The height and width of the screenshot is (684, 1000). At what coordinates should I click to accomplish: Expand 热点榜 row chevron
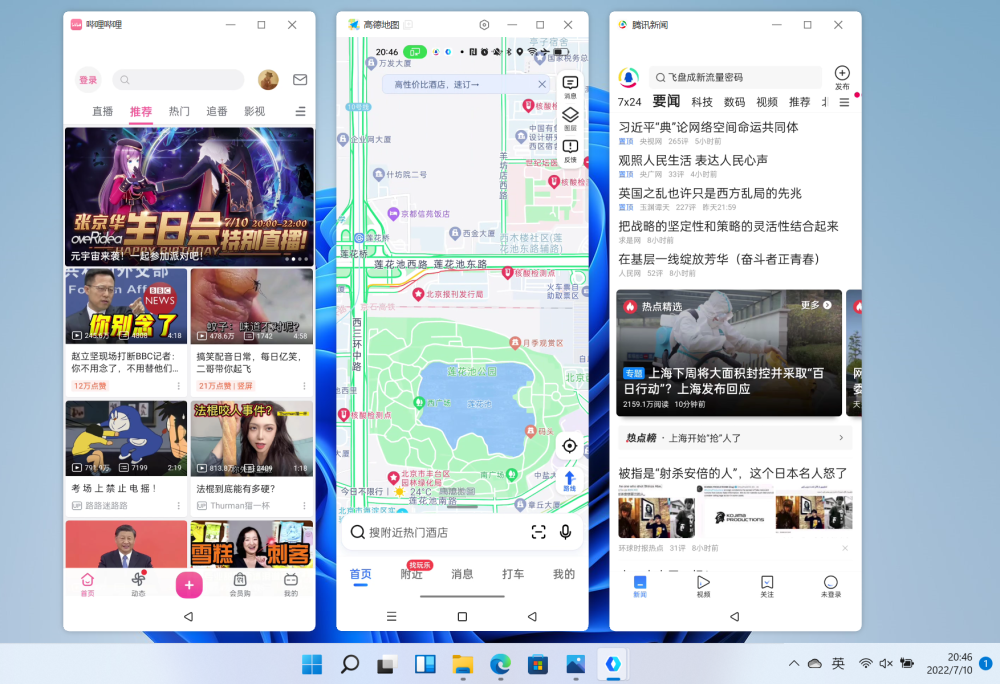841,438
